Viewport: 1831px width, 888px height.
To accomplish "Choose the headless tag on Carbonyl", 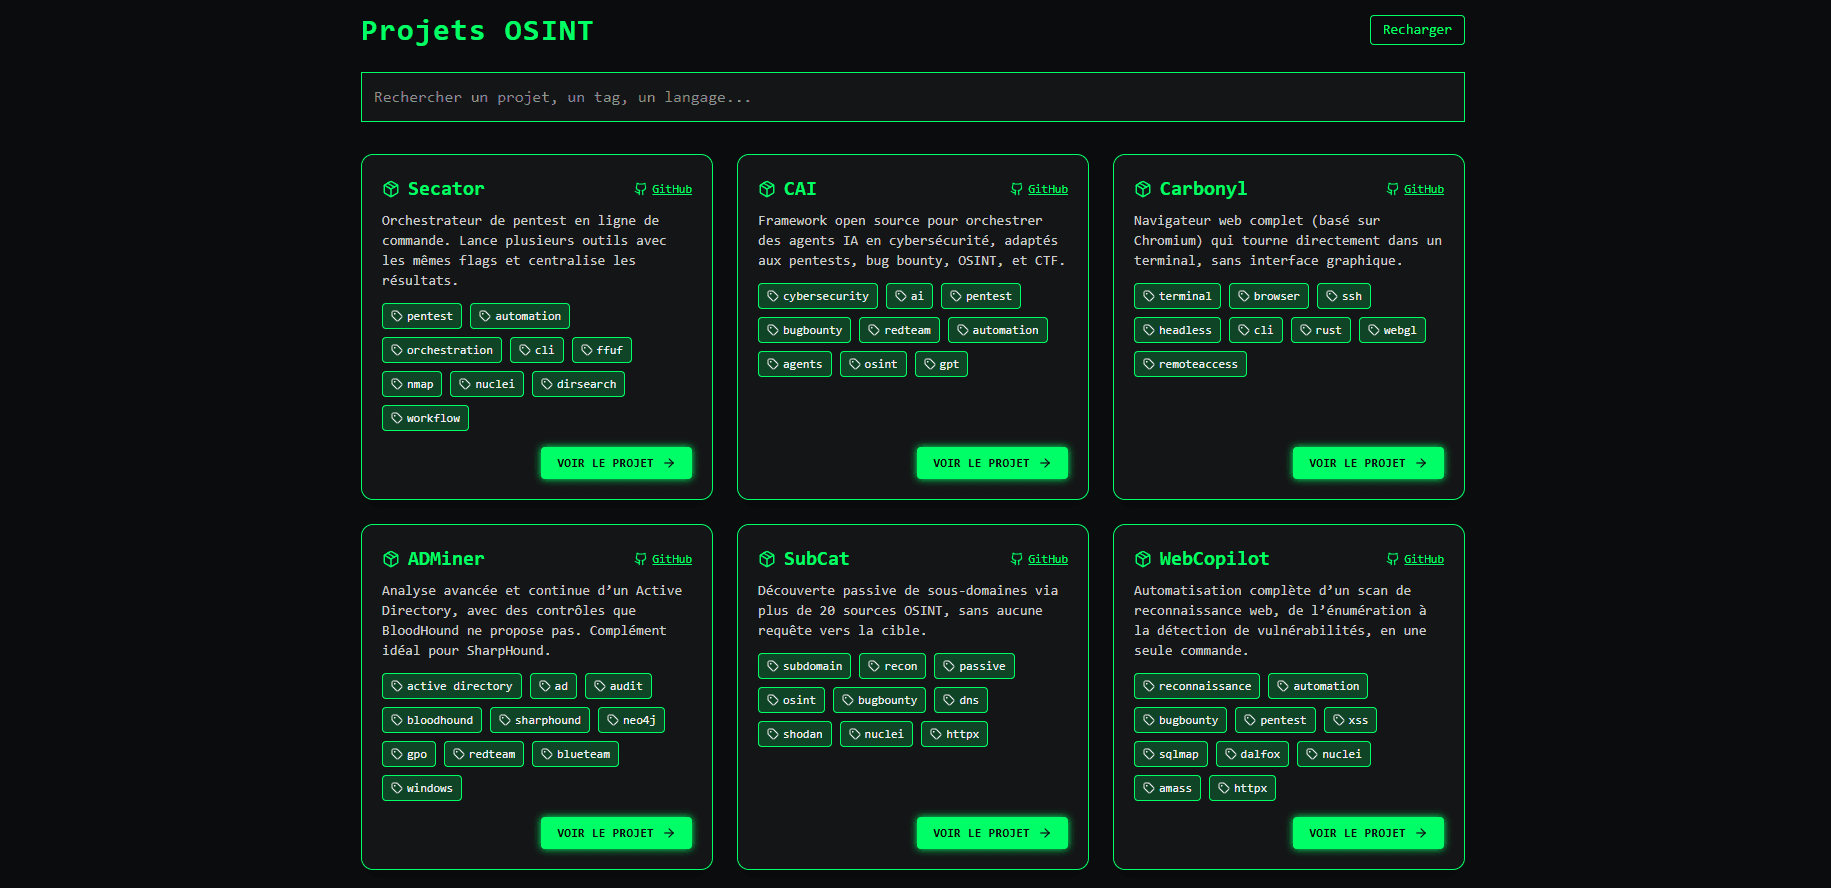I will point(1176,330).
